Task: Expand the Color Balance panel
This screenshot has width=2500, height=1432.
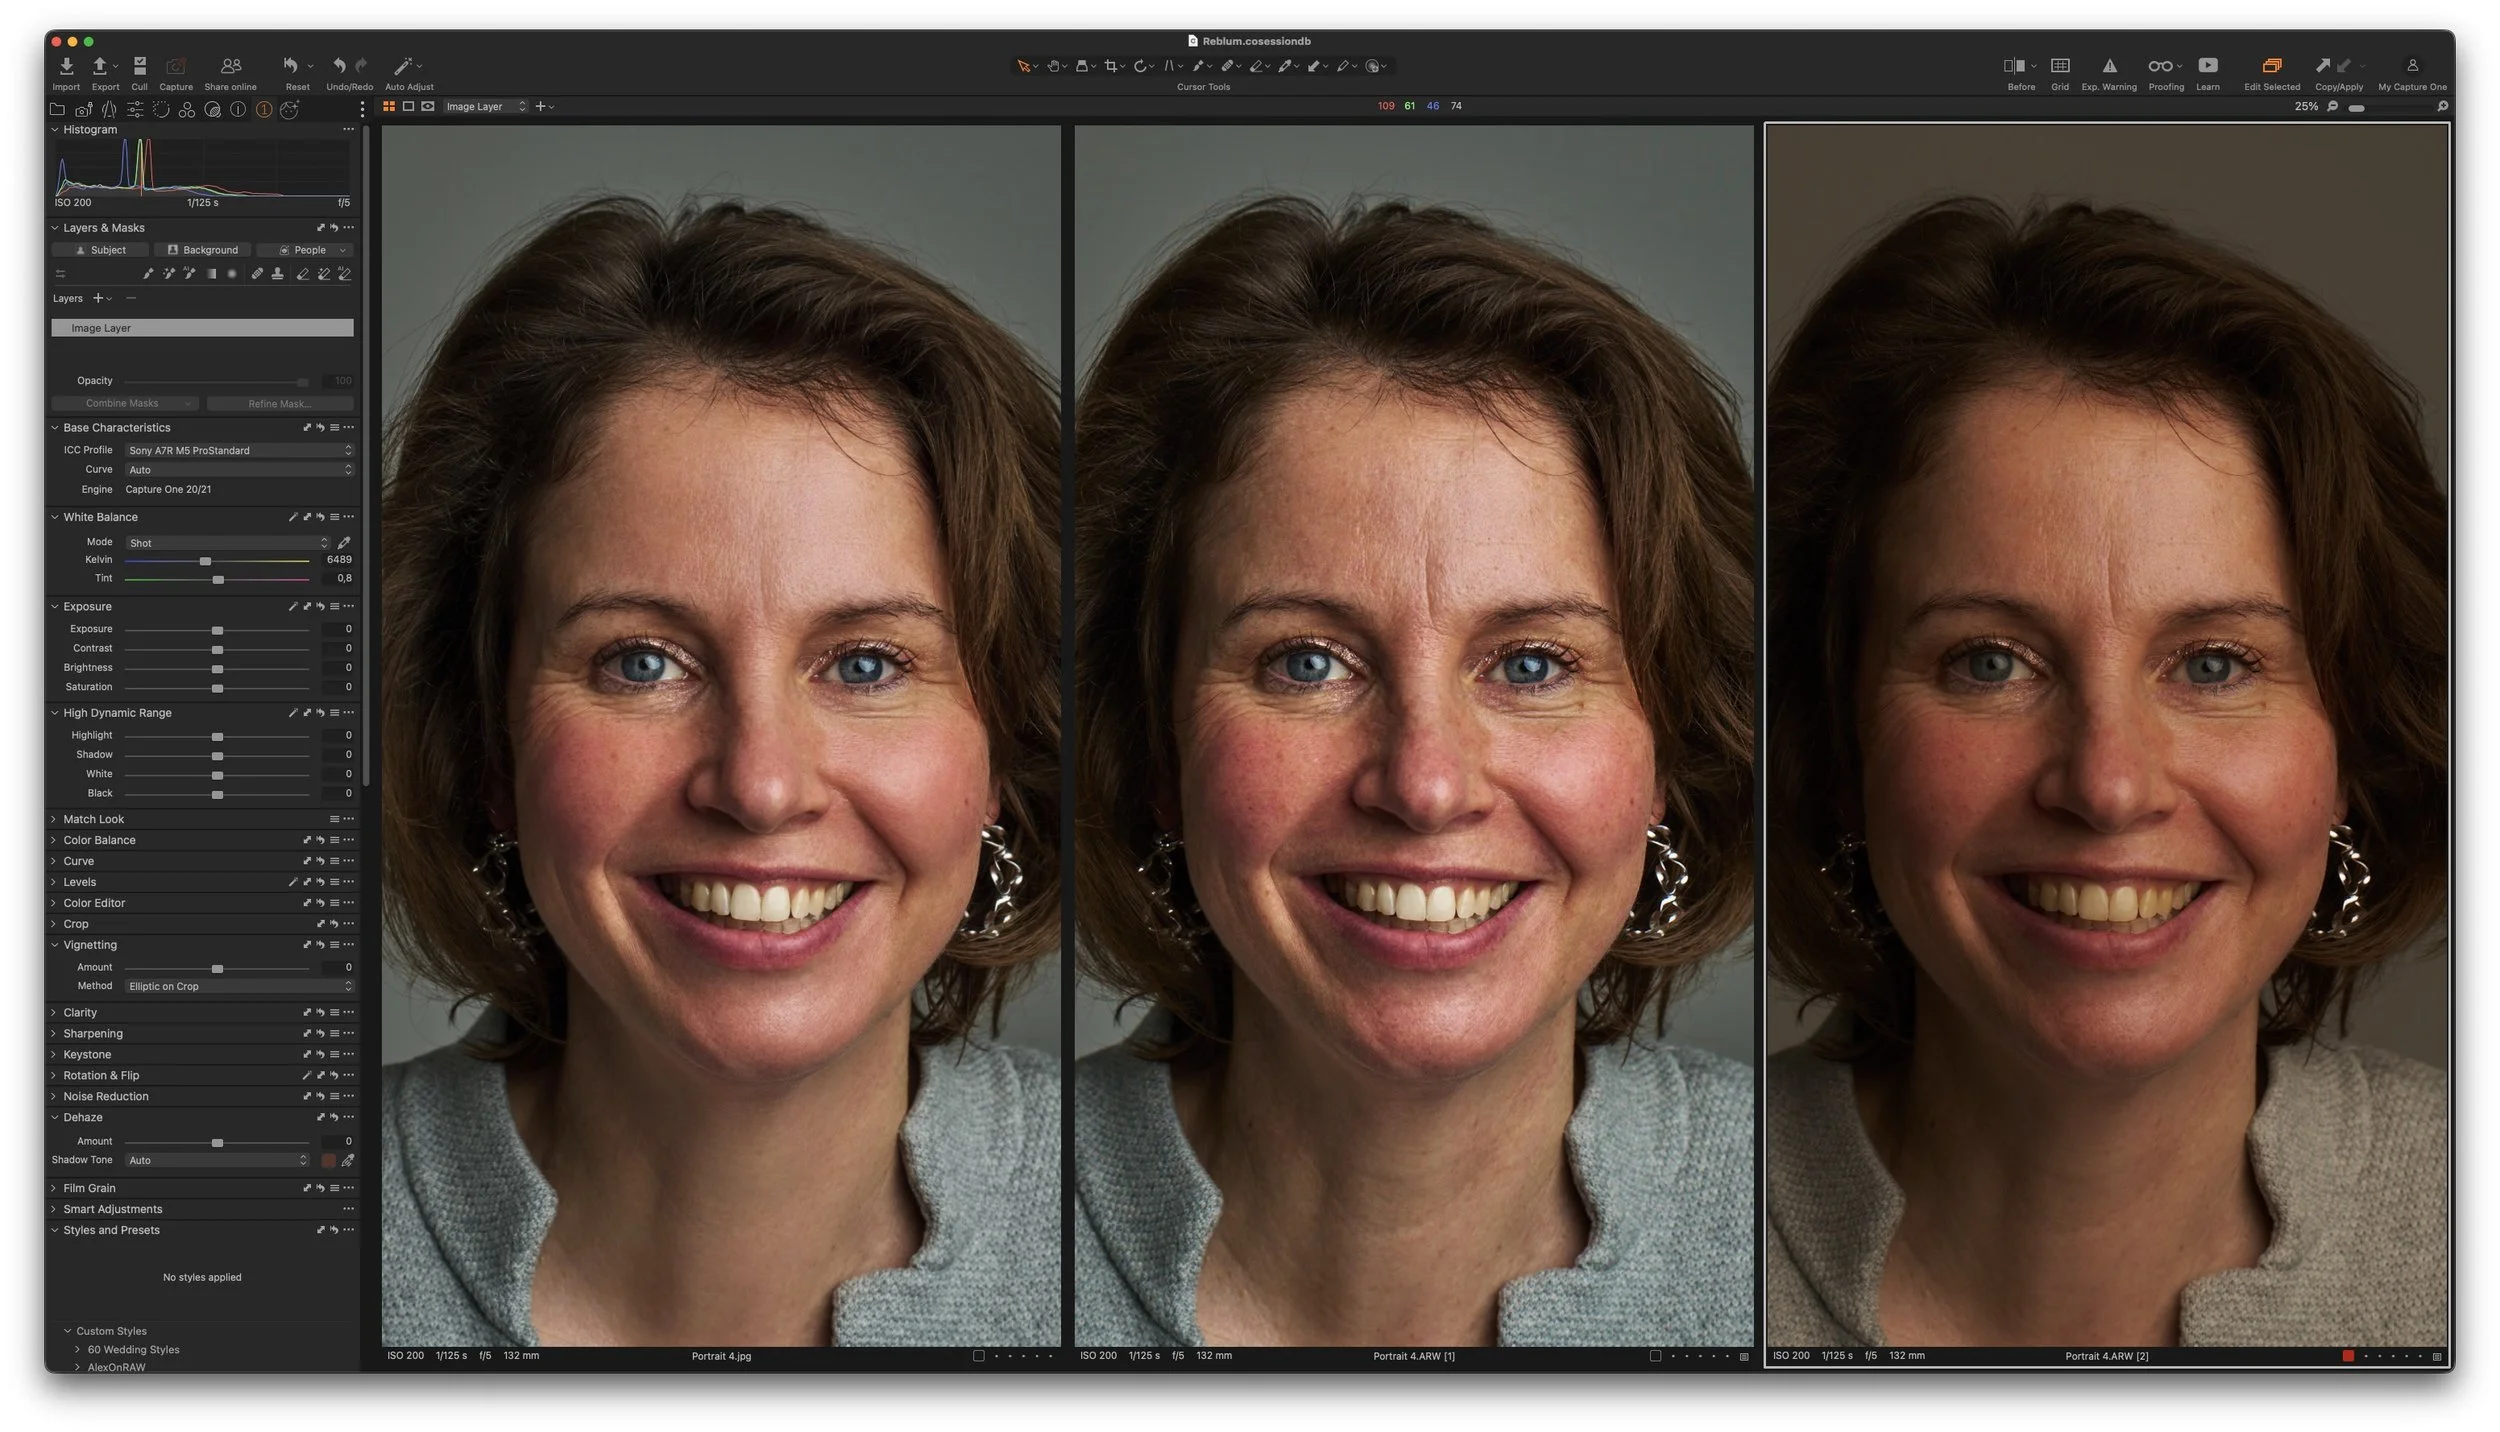Action: click(100, 841)
